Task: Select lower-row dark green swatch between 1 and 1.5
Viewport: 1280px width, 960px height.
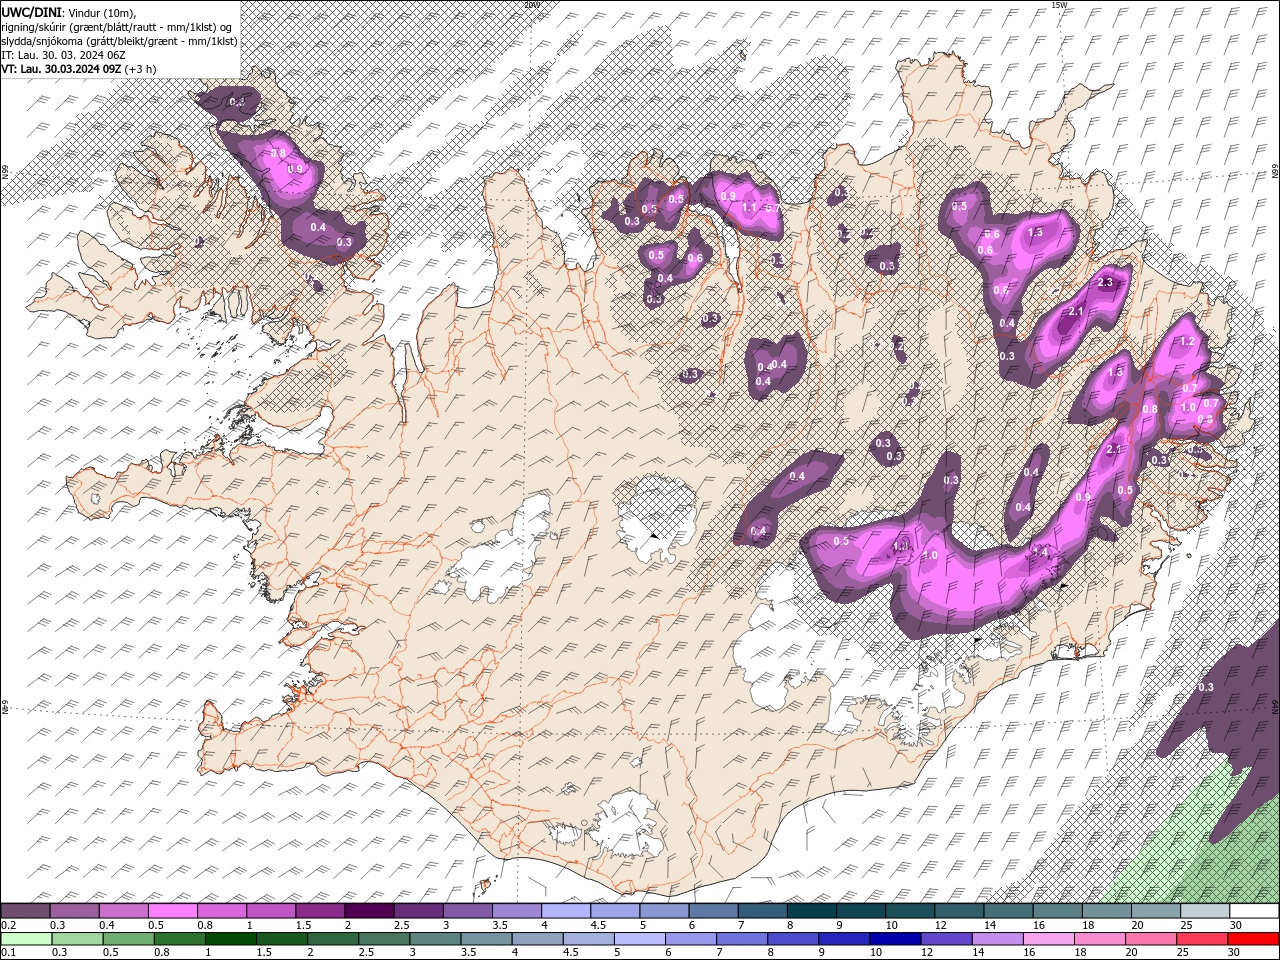Action: click(x=231, y=939)
